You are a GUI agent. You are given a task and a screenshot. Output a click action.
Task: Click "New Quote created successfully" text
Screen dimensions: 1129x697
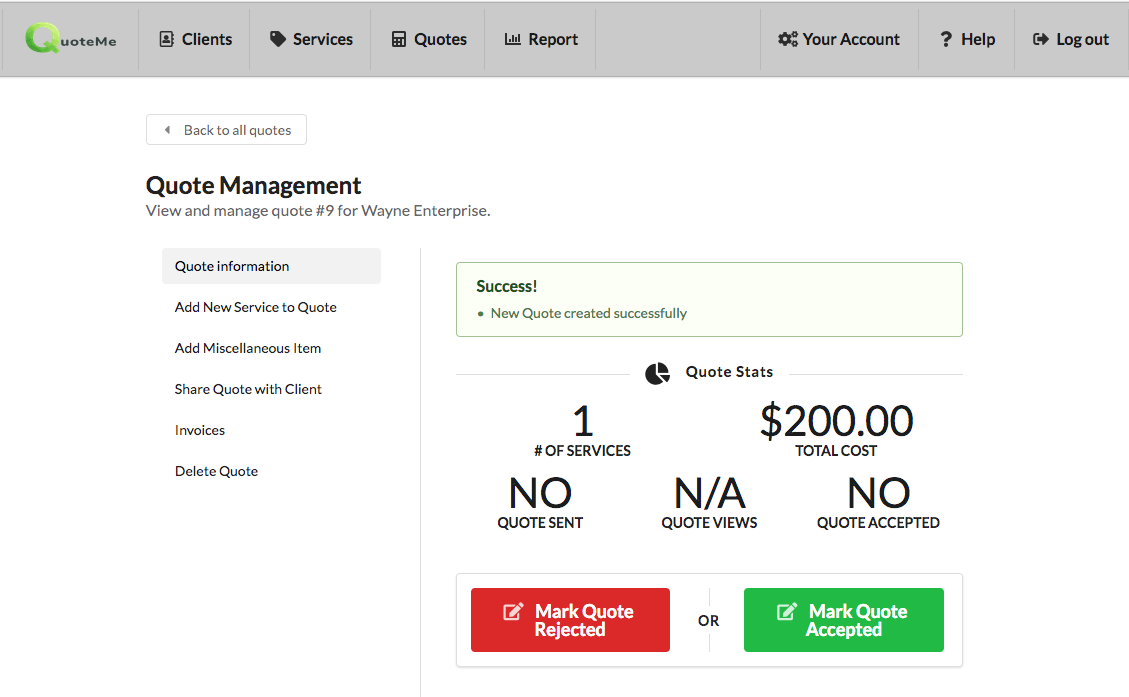(588, 313)
